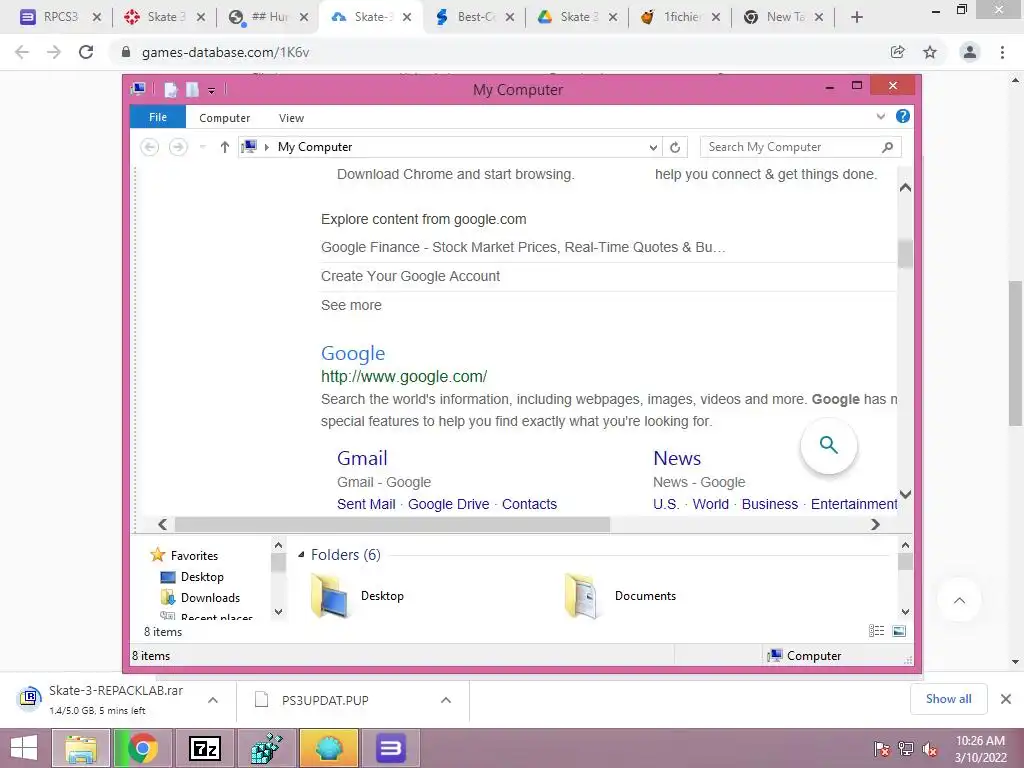Open the Contacts sublink
The height and width of the screenshot is (768, 1024).
pyautogui.click(x=530, y=504)
